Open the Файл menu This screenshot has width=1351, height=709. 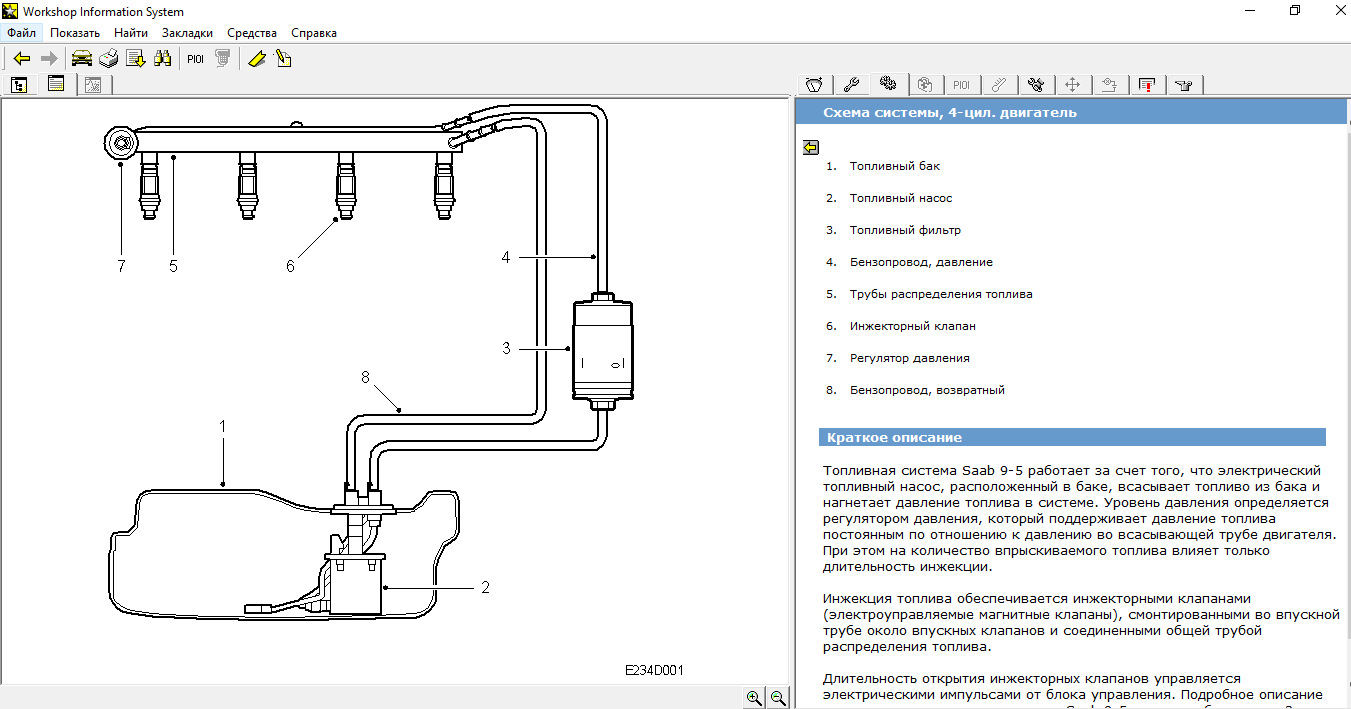[21, 33]
